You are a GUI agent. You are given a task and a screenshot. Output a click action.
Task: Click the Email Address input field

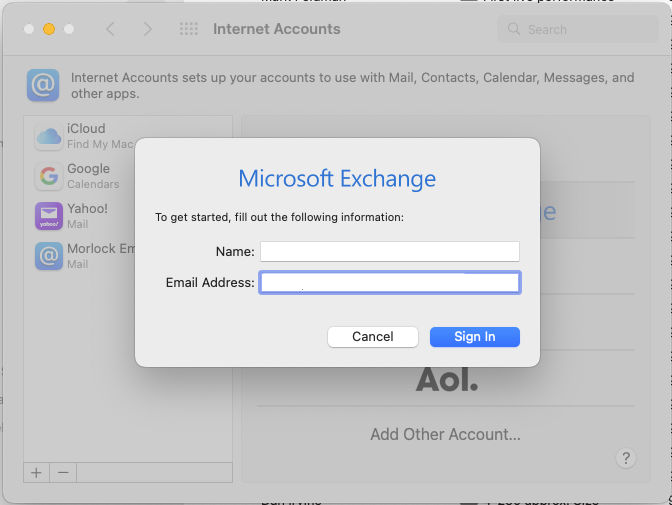390,283
